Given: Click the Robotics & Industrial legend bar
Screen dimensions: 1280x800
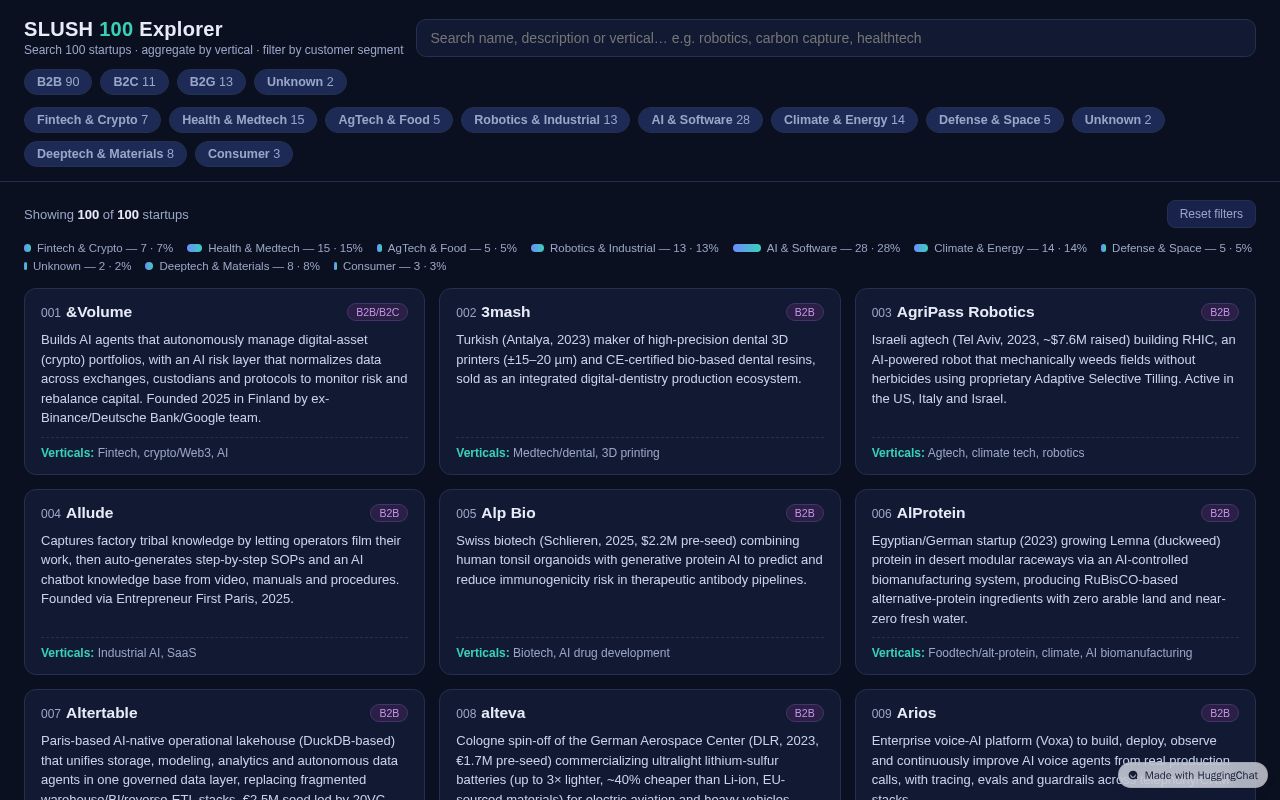Looking at the screenshot, I should point(537,248).
